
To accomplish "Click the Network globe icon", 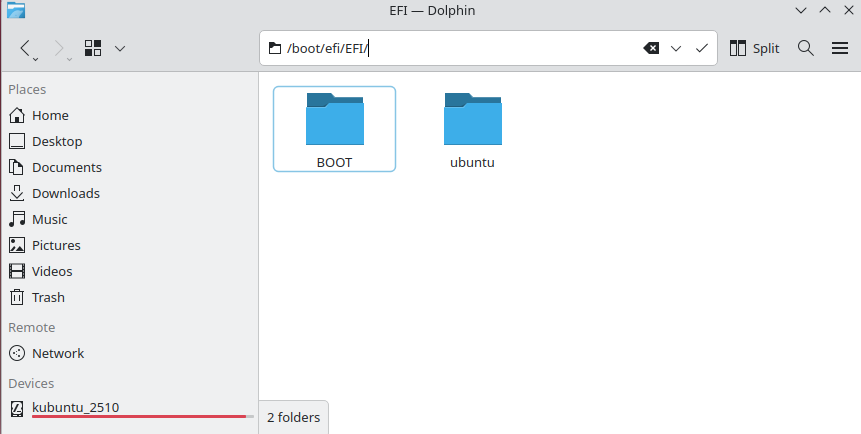I will pos(17,353).
